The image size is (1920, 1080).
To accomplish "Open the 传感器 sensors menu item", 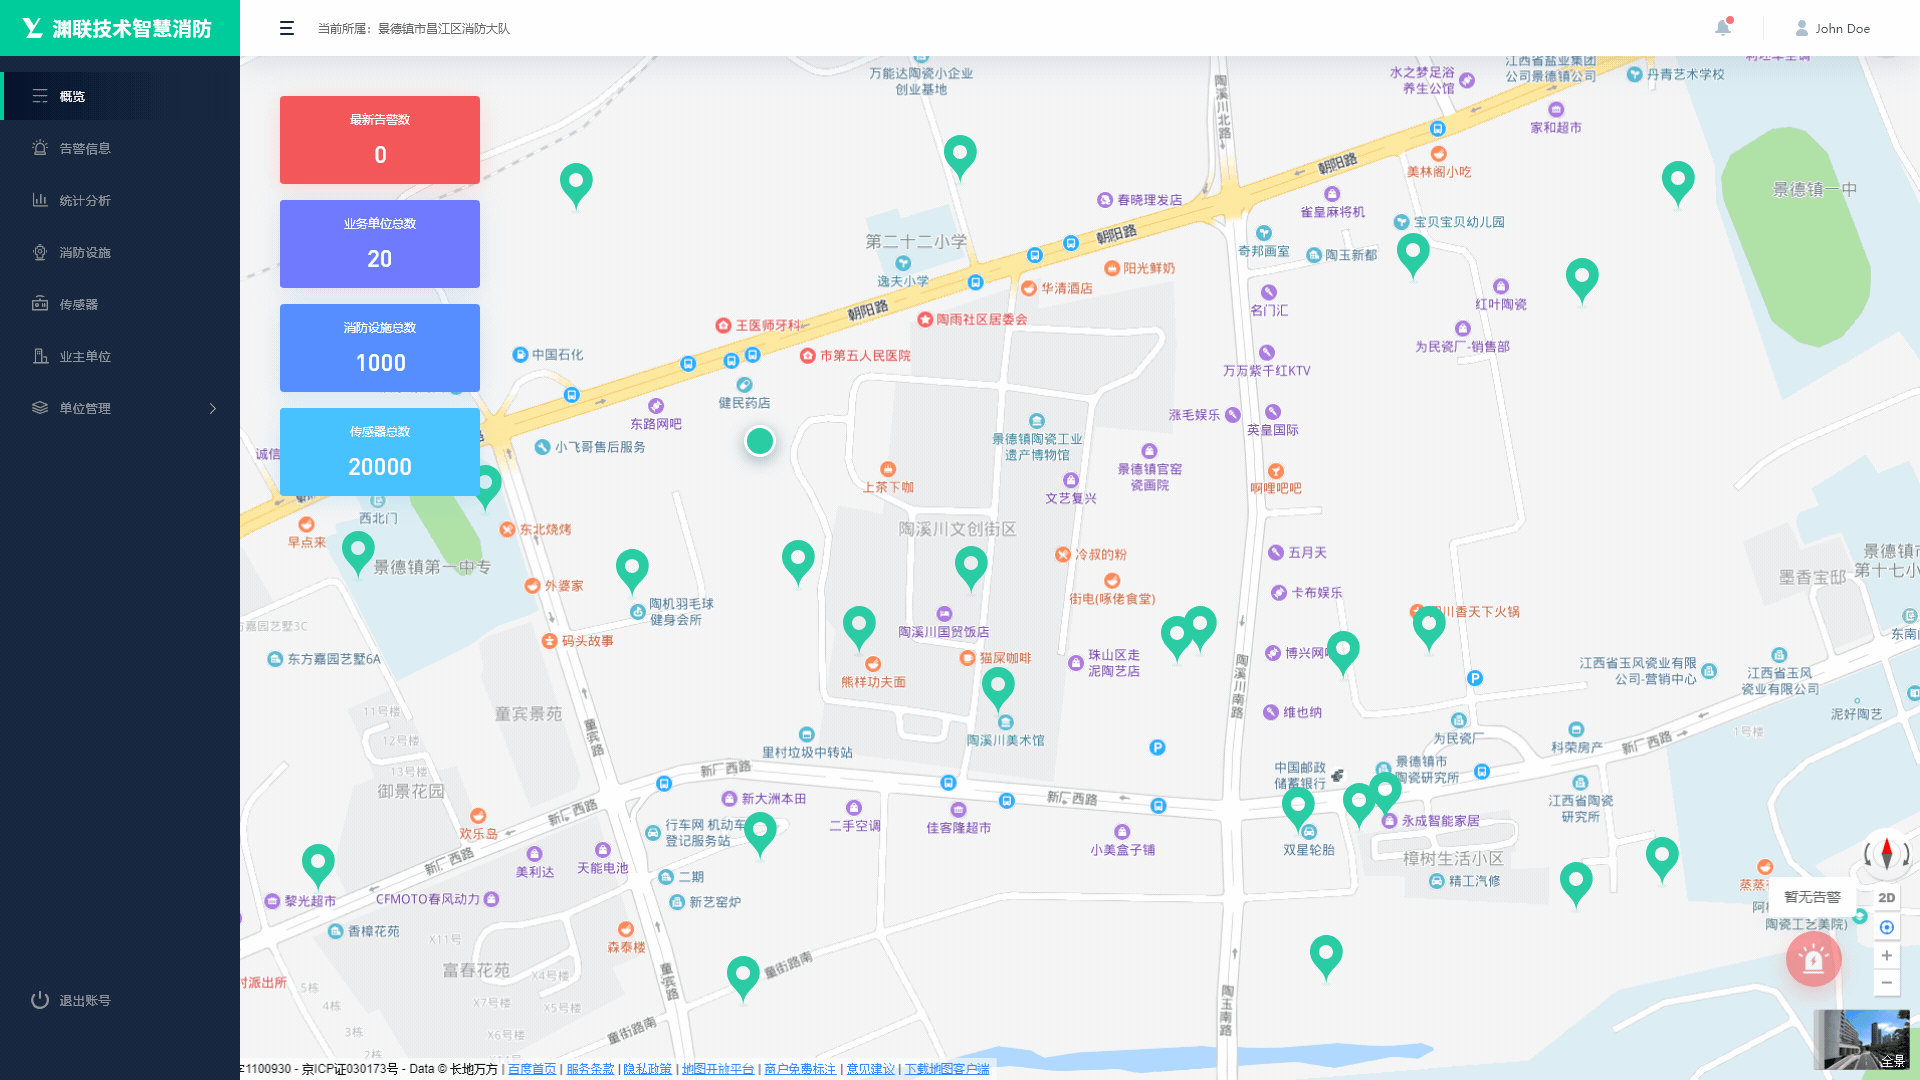I will (x=120, y=304).
